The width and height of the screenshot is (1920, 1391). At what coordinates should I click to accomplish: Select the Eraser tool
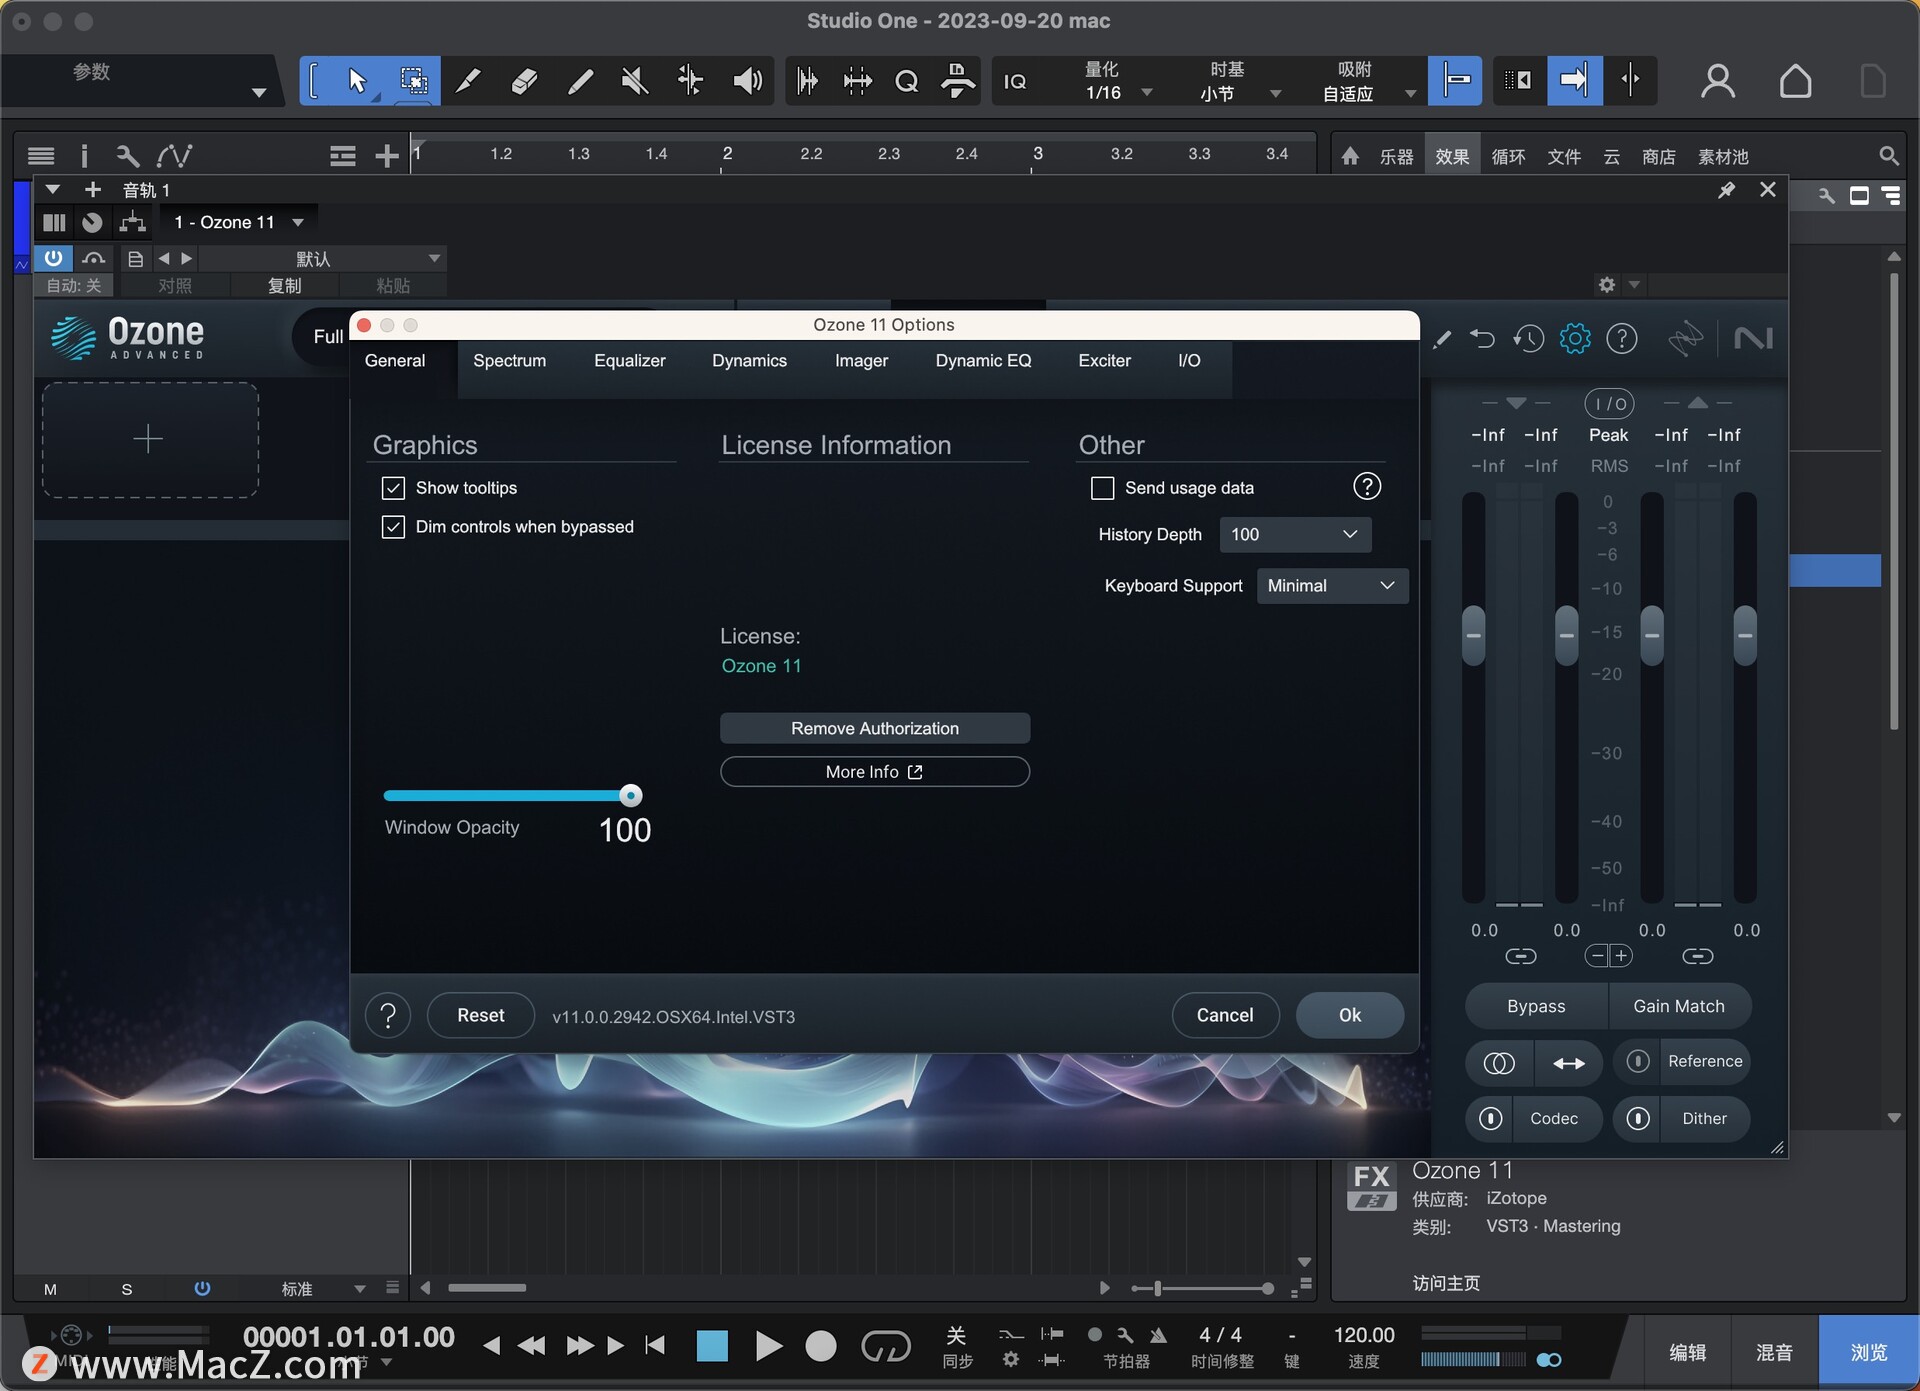524,81
